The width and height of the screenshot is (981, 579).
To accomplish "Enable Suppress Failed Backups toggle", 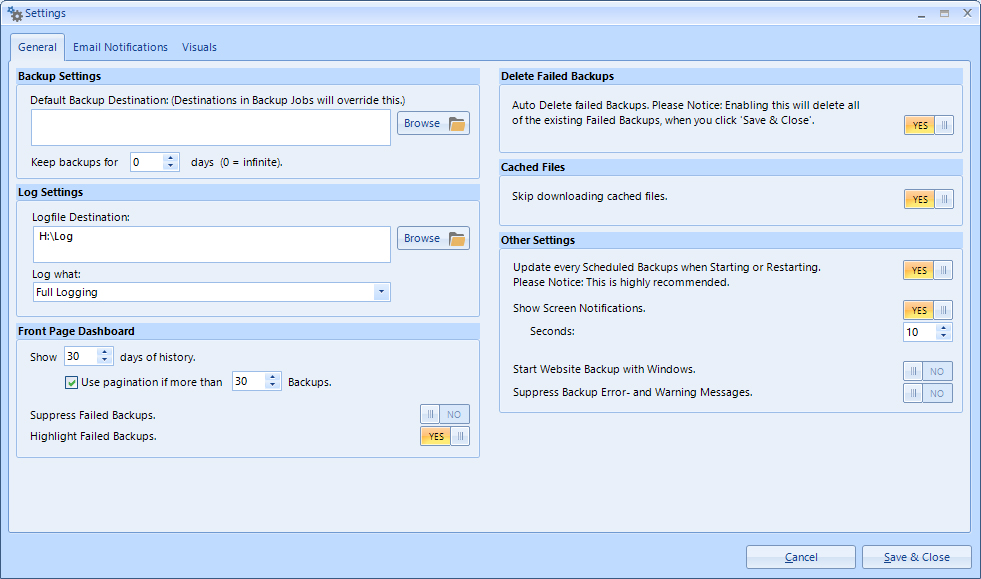I will click(x=444, y=414).
